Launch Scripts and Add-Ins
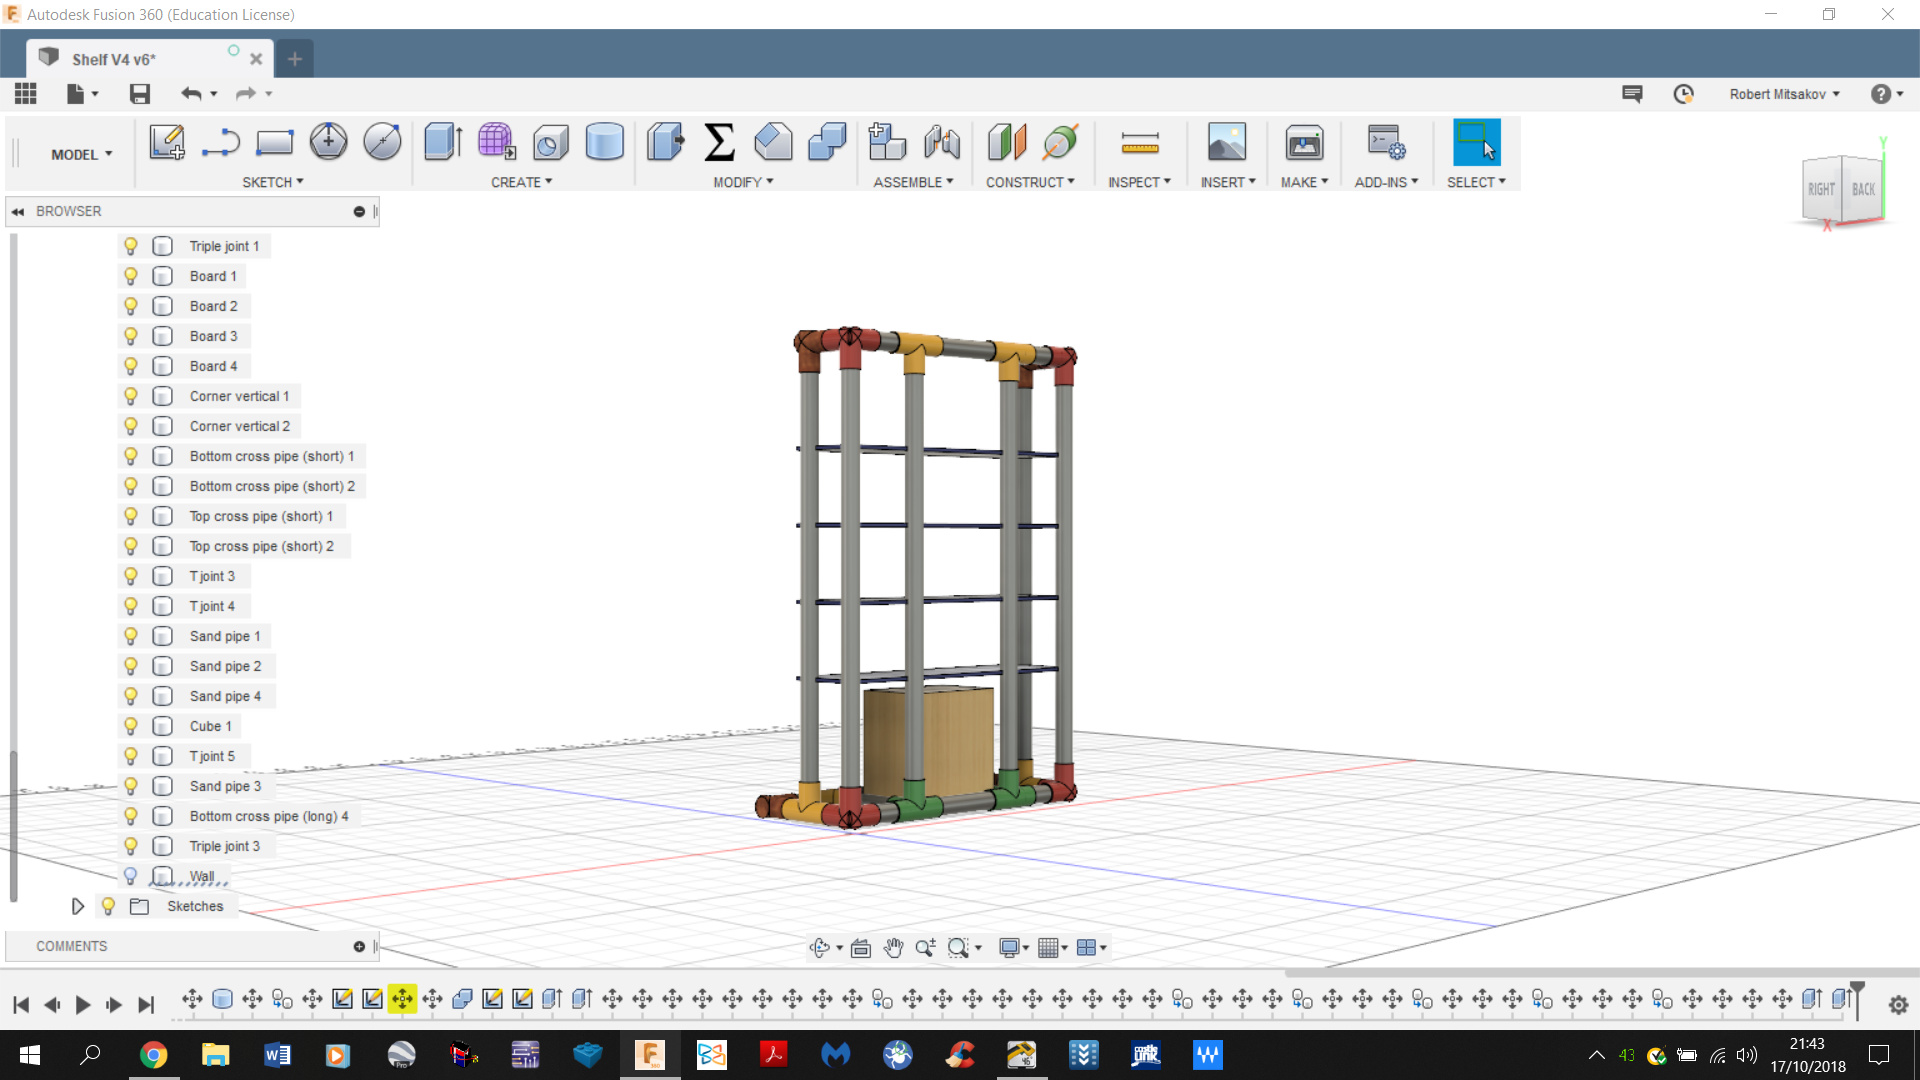The height and width of the screenshot is (1080, 1920). click(1387, 142)
